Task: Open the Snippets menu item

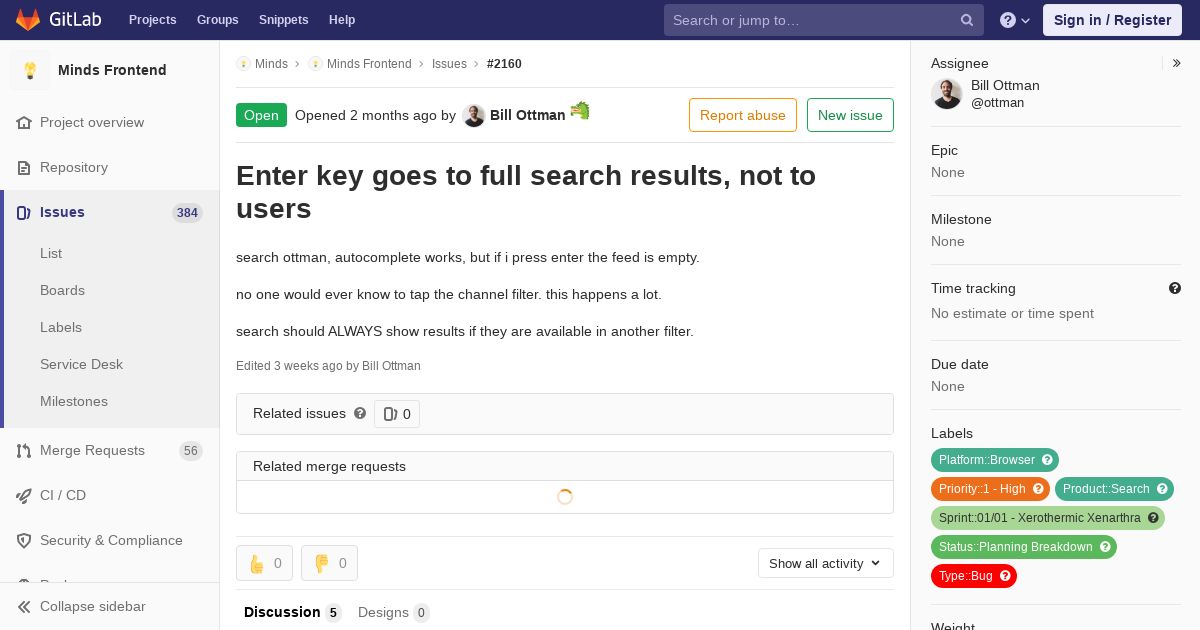Action: [x=284, y=20]
